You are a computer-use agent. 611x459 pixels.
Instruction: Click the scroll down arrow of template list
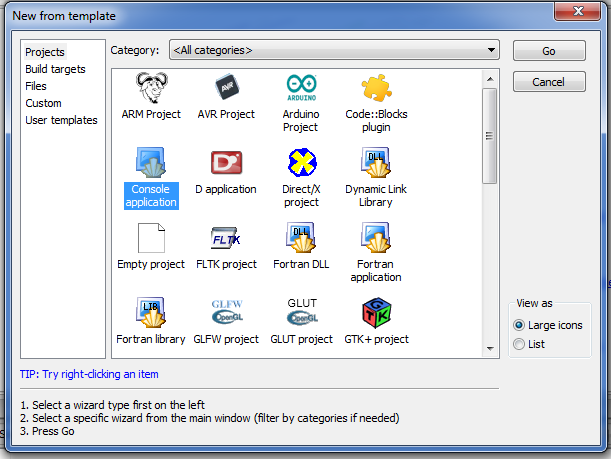click(490, 349)
